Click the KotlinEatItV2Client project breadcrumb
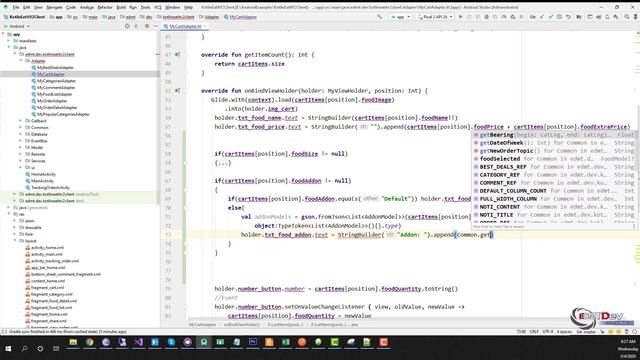640x360 pixels. 24,17
